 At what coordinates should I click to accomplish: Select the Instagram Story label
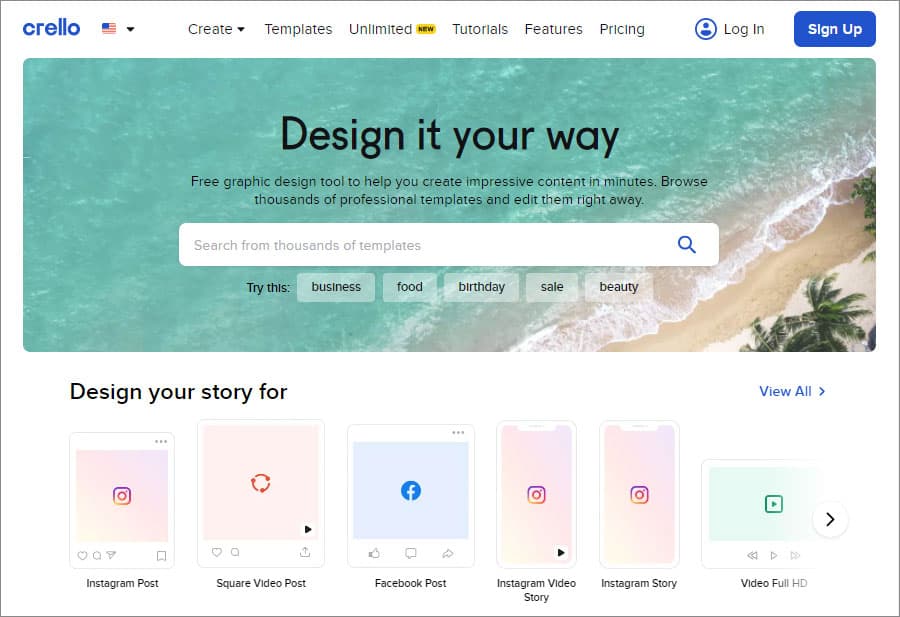639,583
